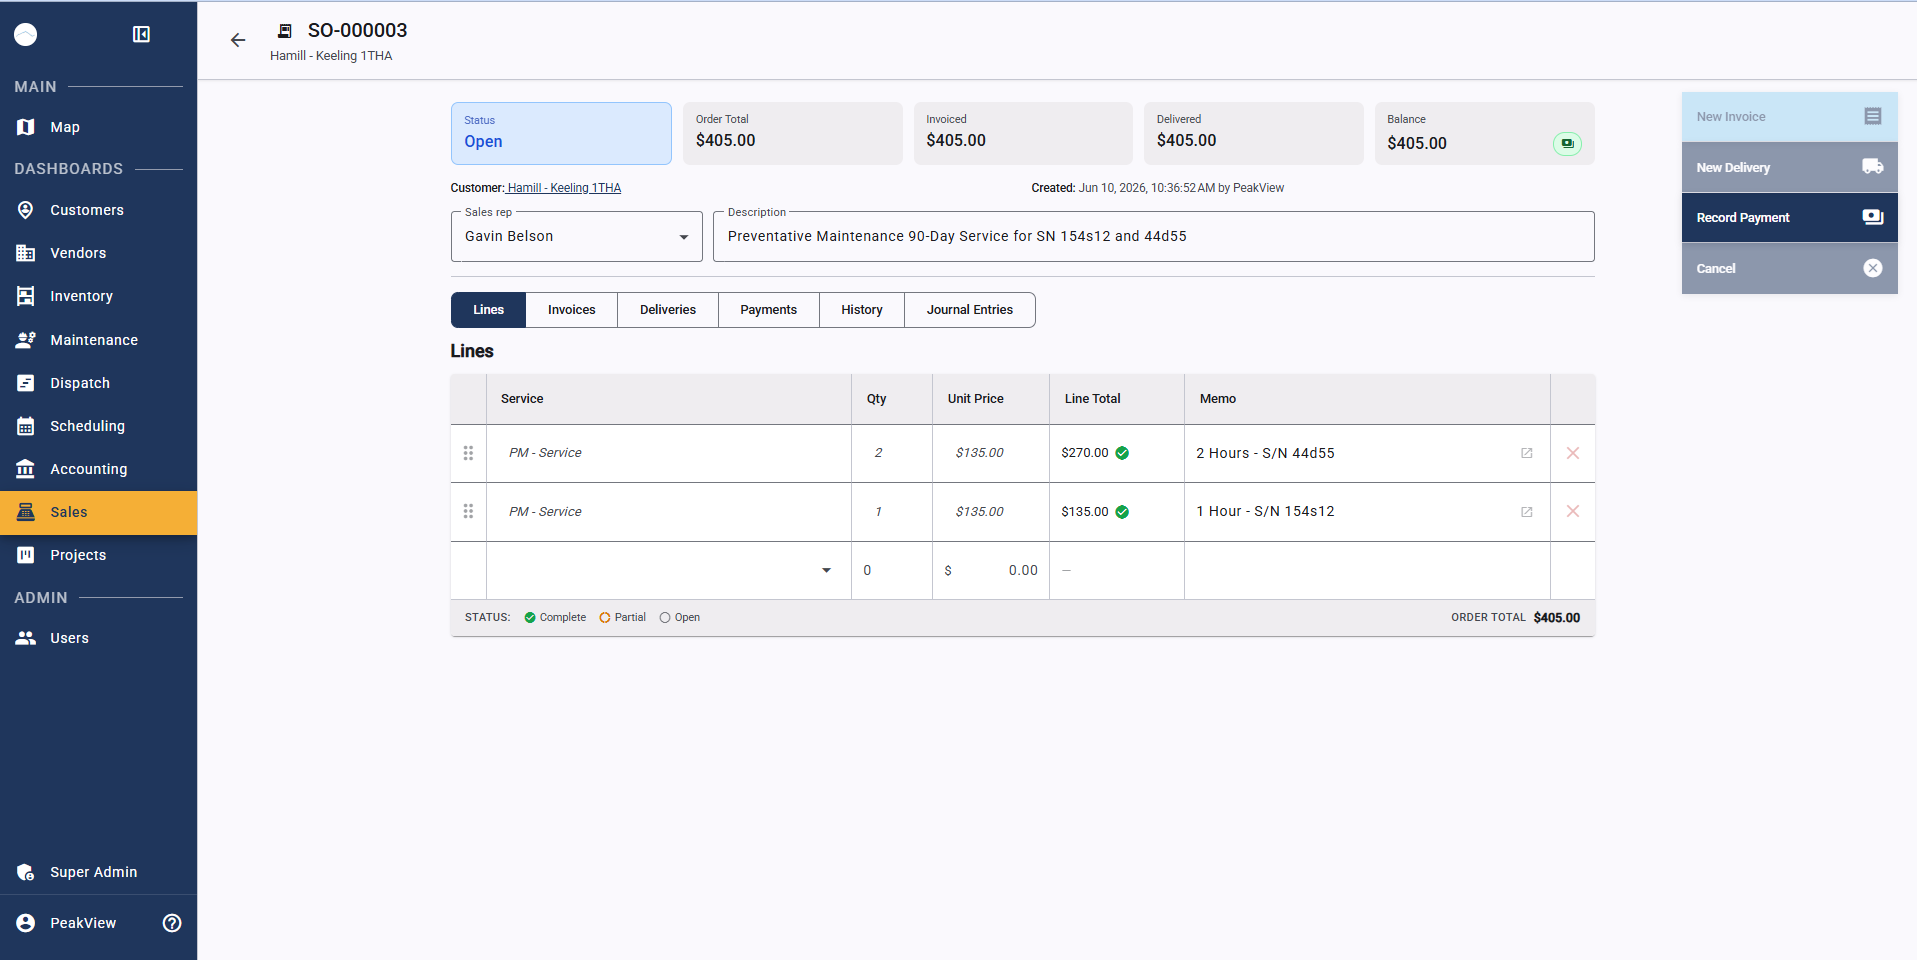The image size is (1917, 960).
Task: Switch to the History tab
Action: click(862, 310)
